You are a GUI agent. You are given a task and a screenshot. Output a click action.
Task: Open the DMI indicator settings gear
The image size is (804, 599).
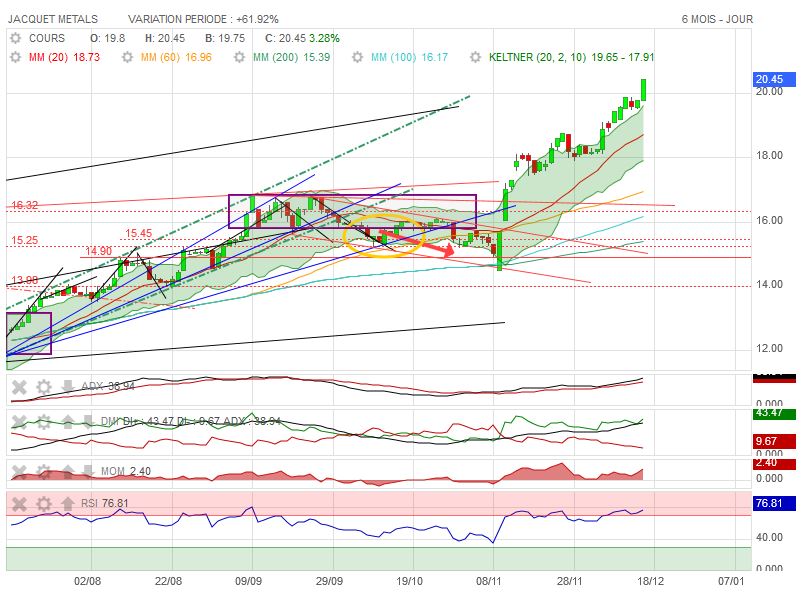click(x=43, y=420)
